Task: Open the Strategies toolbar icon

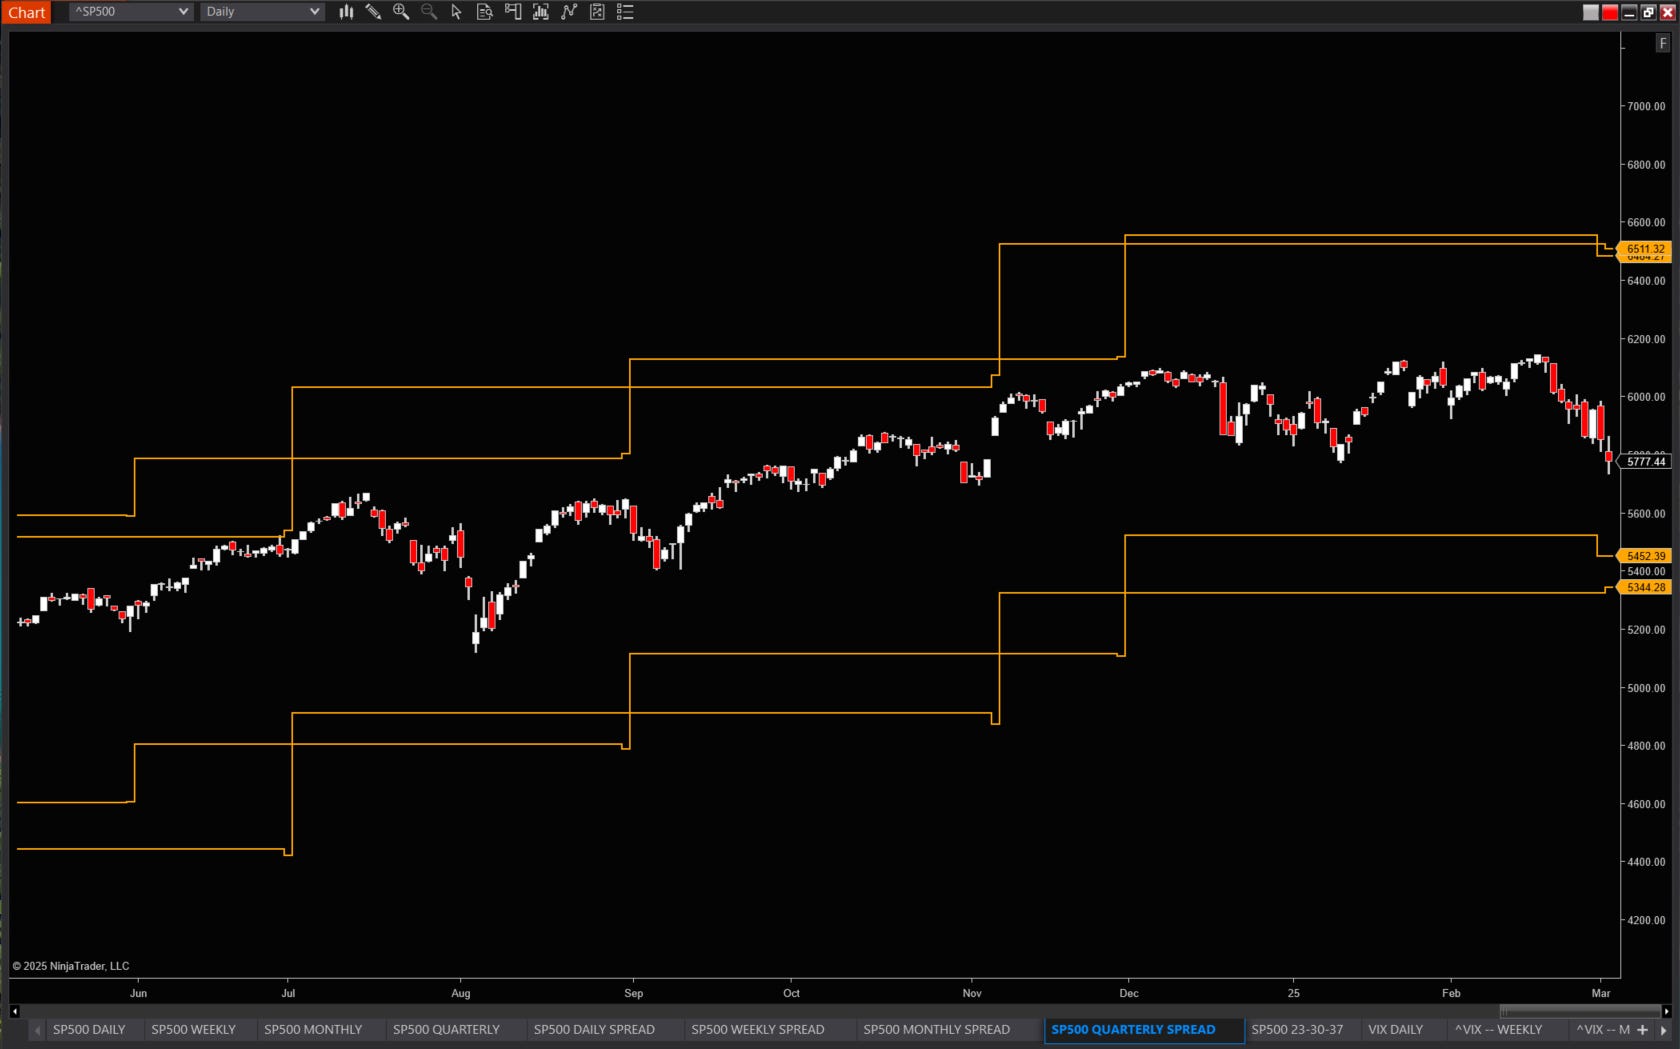Action: tap(569, 12)
